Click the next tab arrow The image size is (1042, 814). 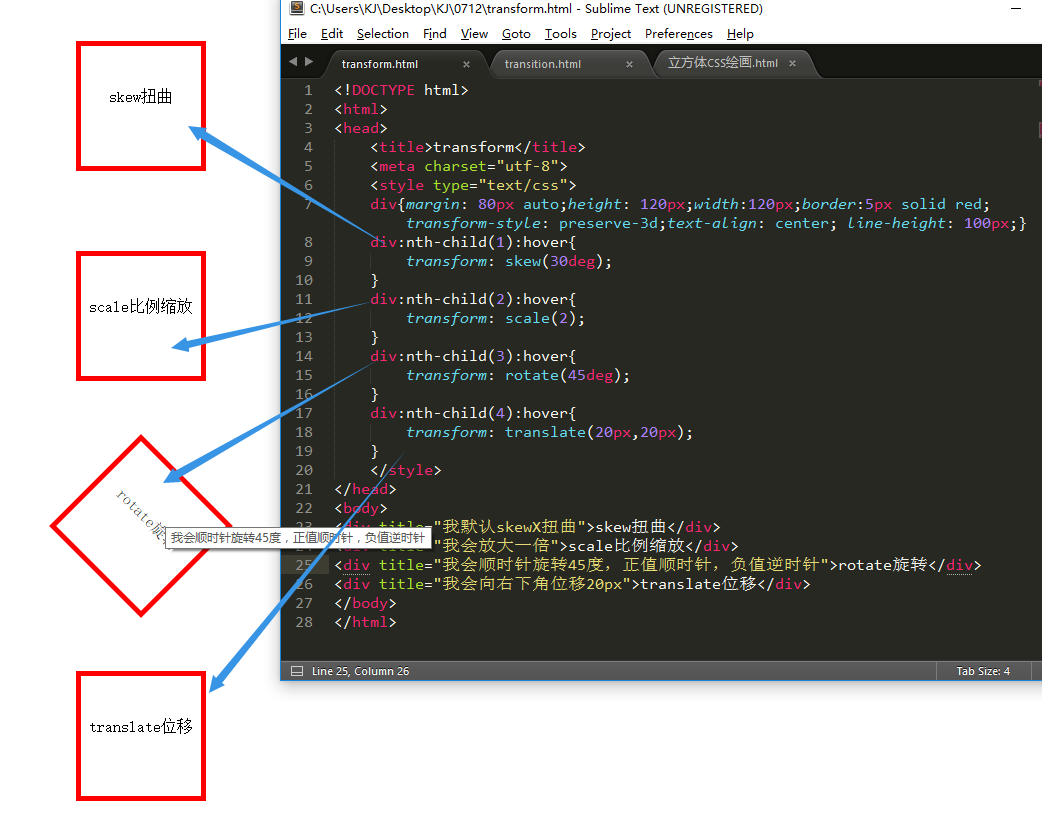309,62
